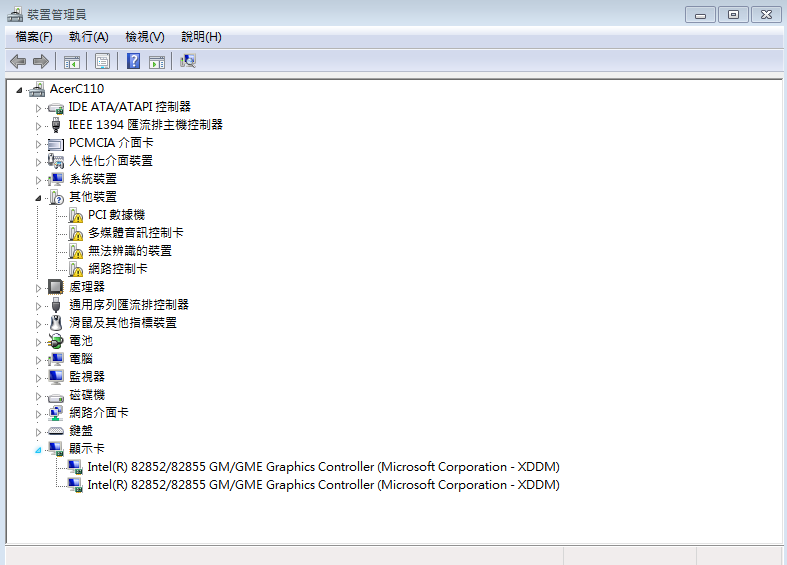The width and height of the screenshot is (787, 565).
Task: Click the 顯示卡 display adapter icon
Action: pos(56,449)
